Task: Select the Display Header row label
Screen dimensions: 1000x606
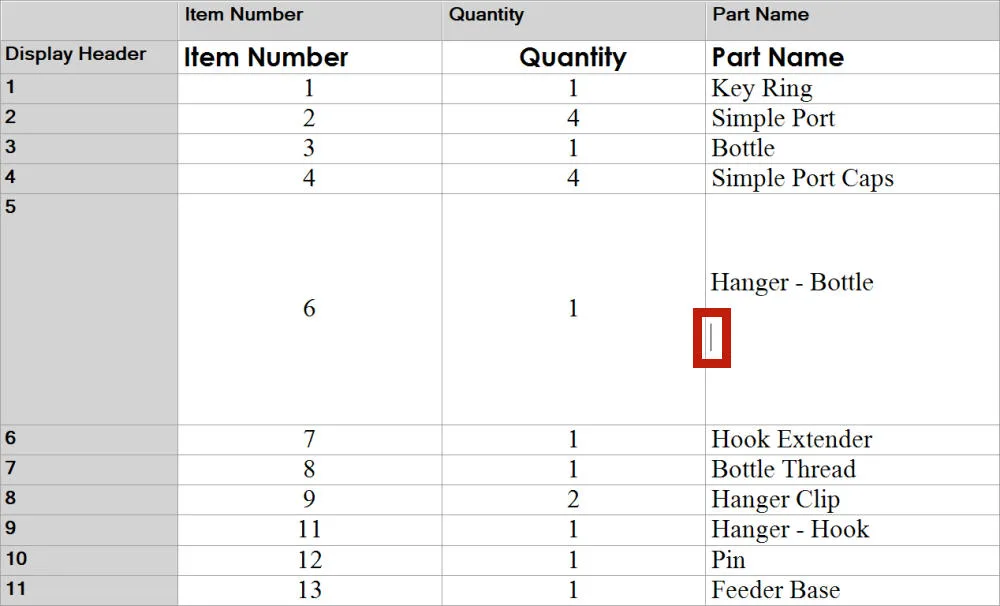Action: coord(89,57)
